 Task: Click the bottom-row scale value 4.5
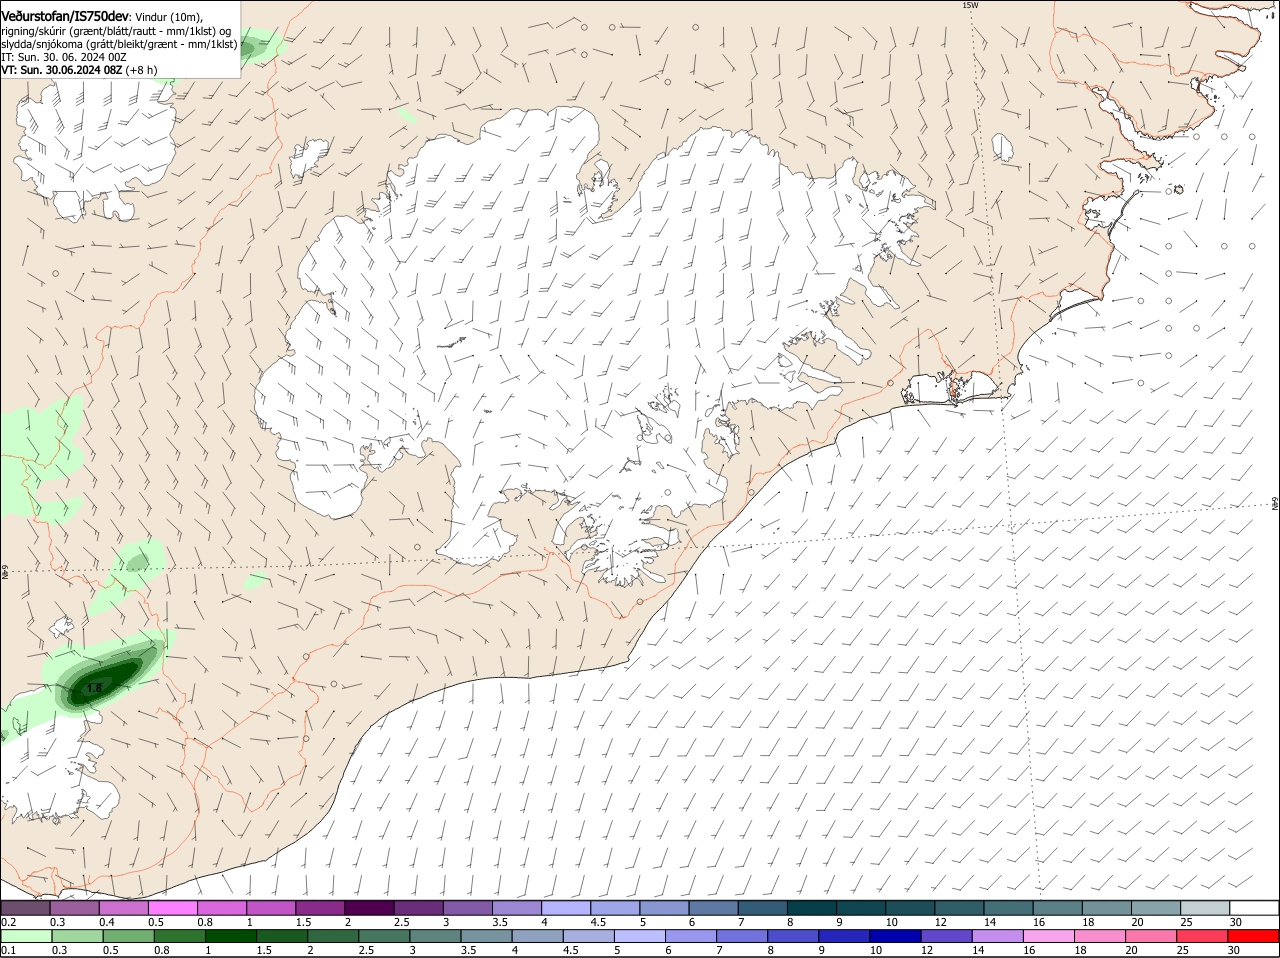(570, 950)
